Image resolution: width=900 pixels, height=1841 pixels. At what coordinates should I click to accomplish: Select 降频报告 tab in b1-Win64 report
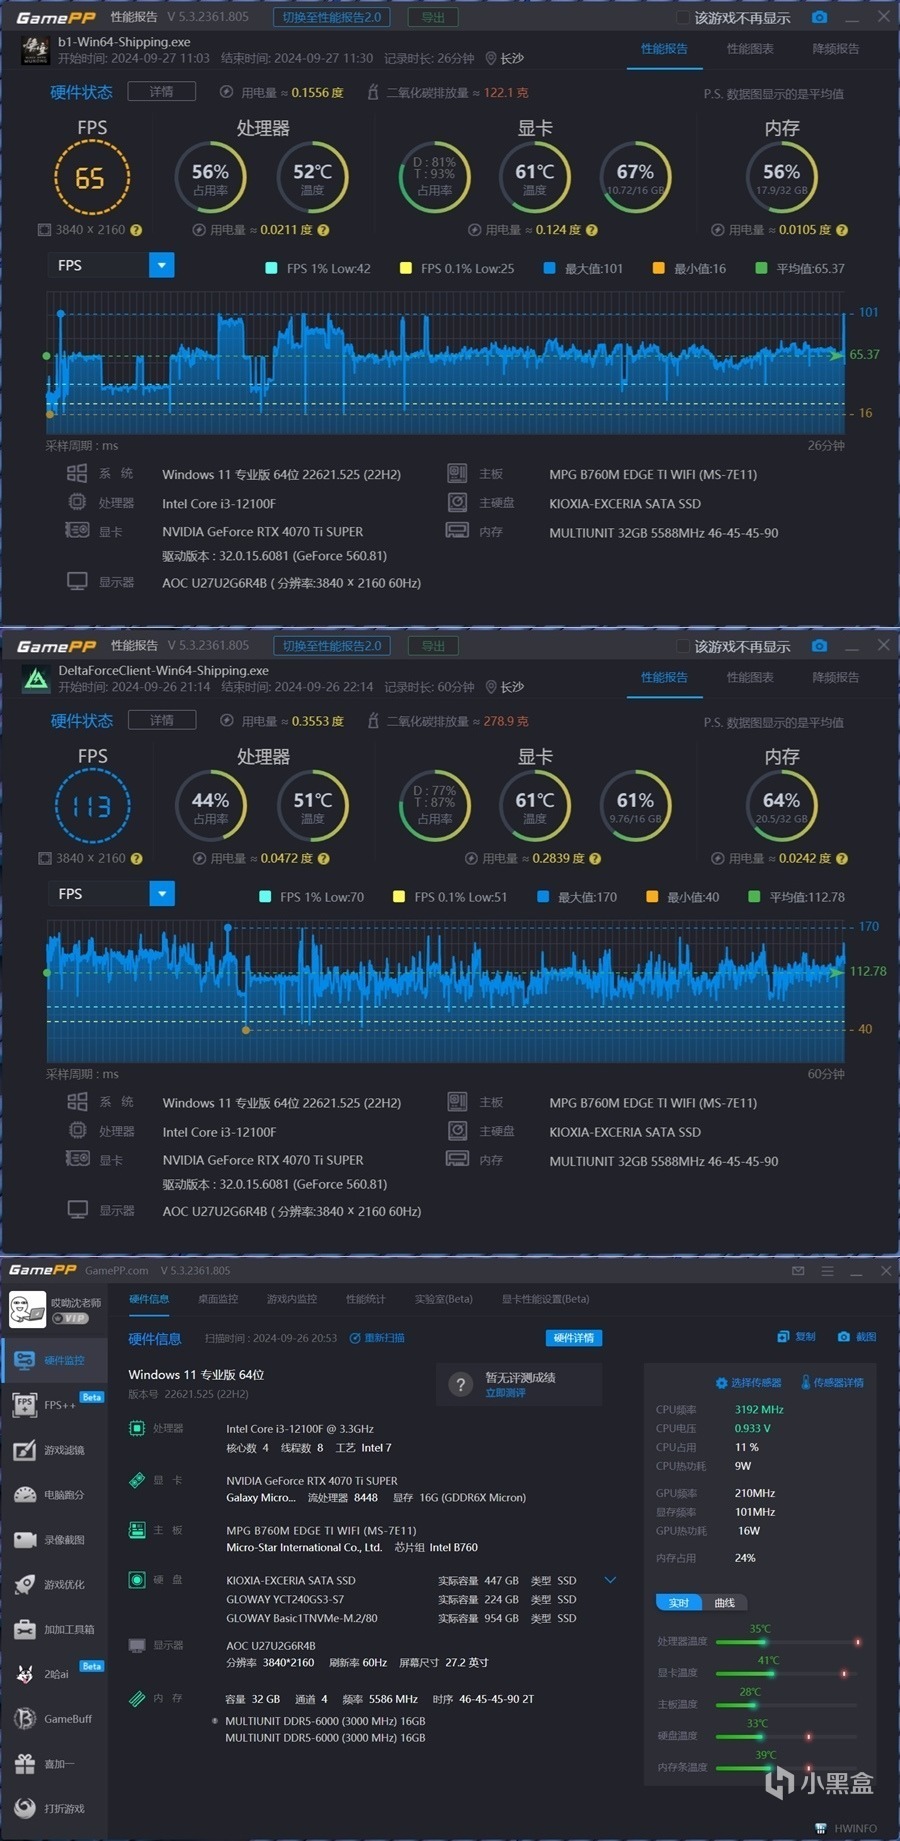tap(835, 48)
